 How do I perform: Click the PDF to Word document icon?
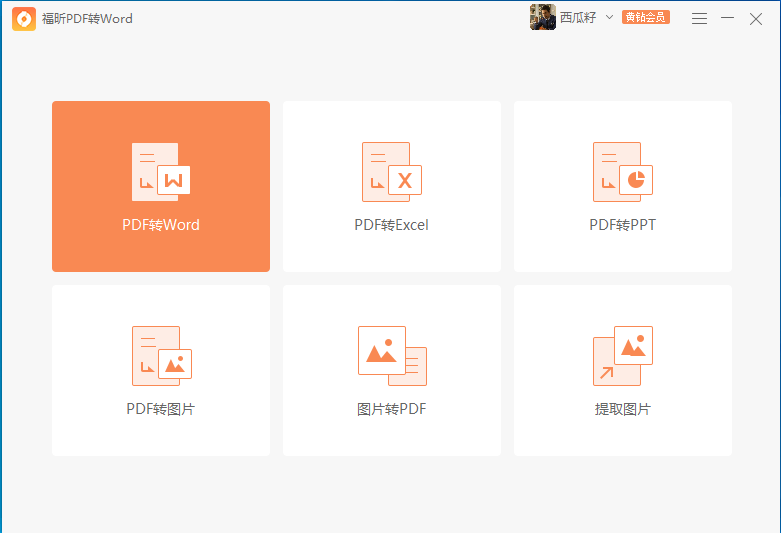tap(160, 172)
